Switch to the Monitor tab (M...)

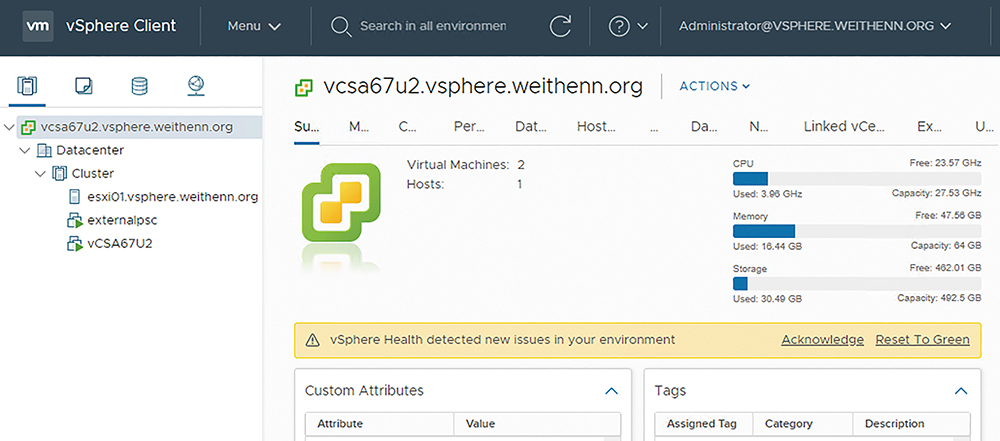click(359, 126)
